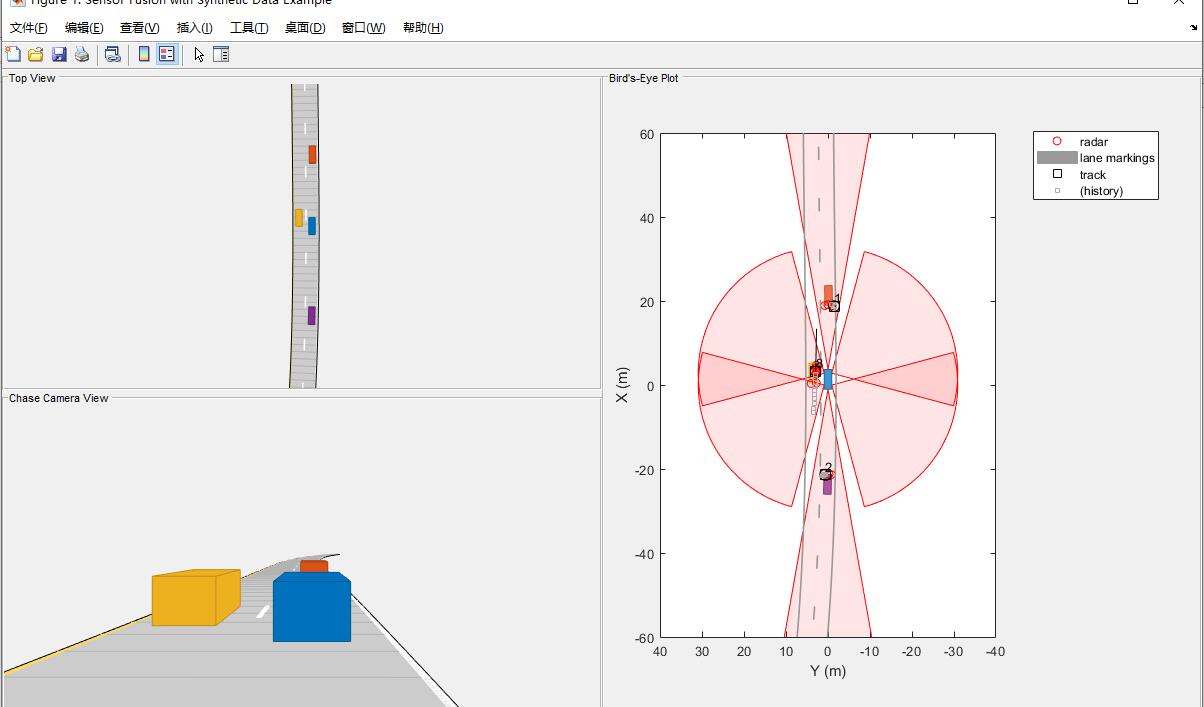Click the blue ego vehicle in Top View
The height and width of the screenshot is (707, 1204).
tap(312, 226)
